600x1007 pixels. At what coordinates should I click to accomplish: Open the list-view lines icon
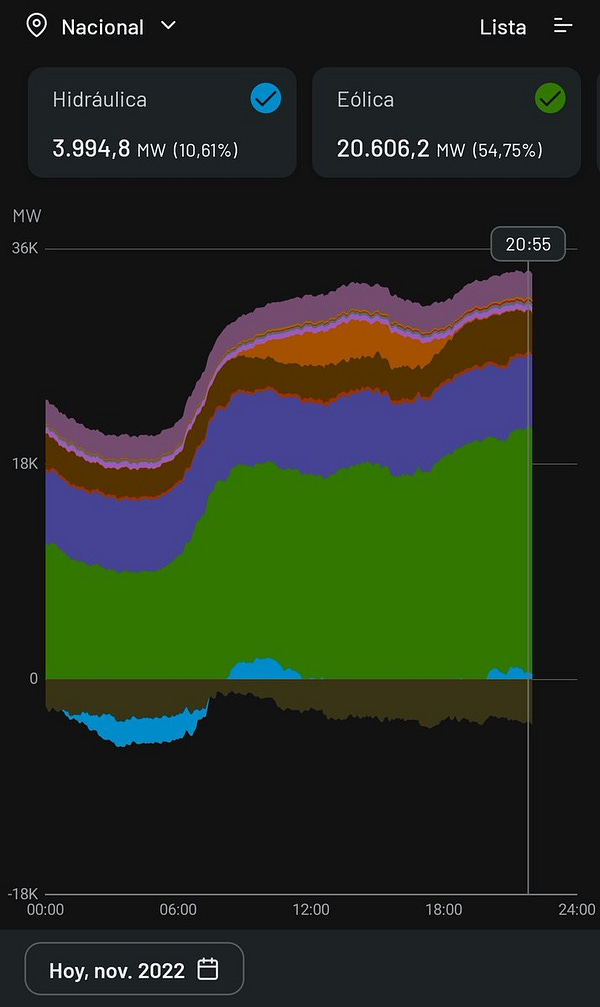click(563, 26)
